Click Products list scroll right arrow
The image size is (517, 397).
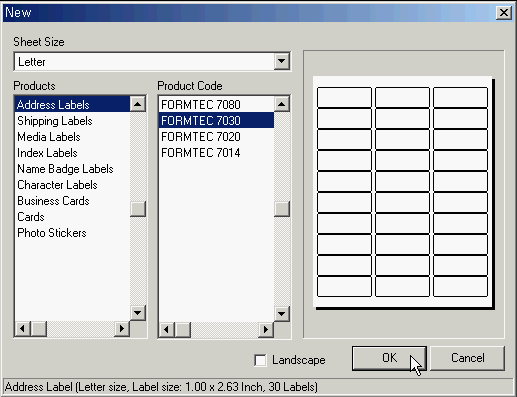pyautogui.click(x=122, y=329)
